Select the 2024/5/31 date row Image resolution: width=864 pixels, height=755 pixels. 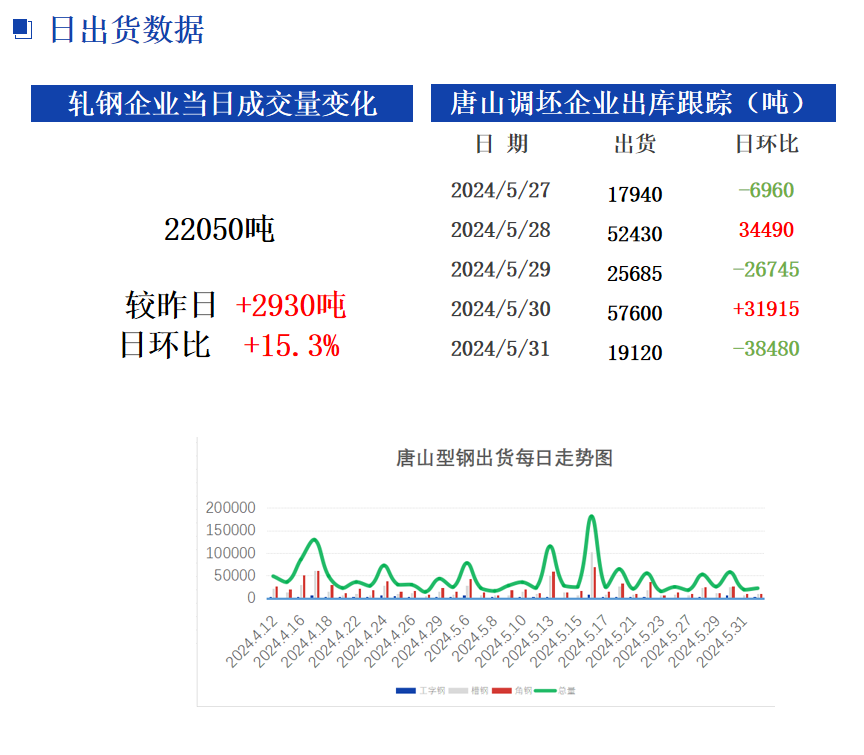coord(500,349)
